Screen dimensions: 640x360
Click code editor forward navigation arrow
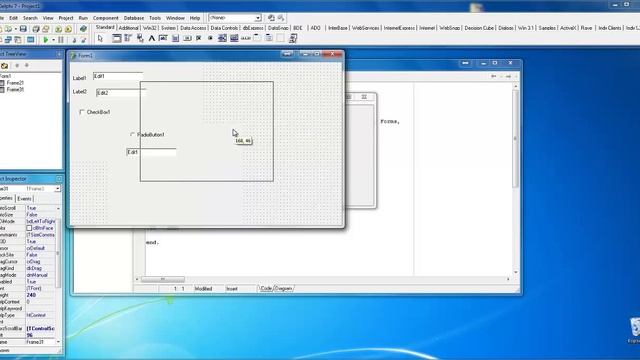click(508, 76)
